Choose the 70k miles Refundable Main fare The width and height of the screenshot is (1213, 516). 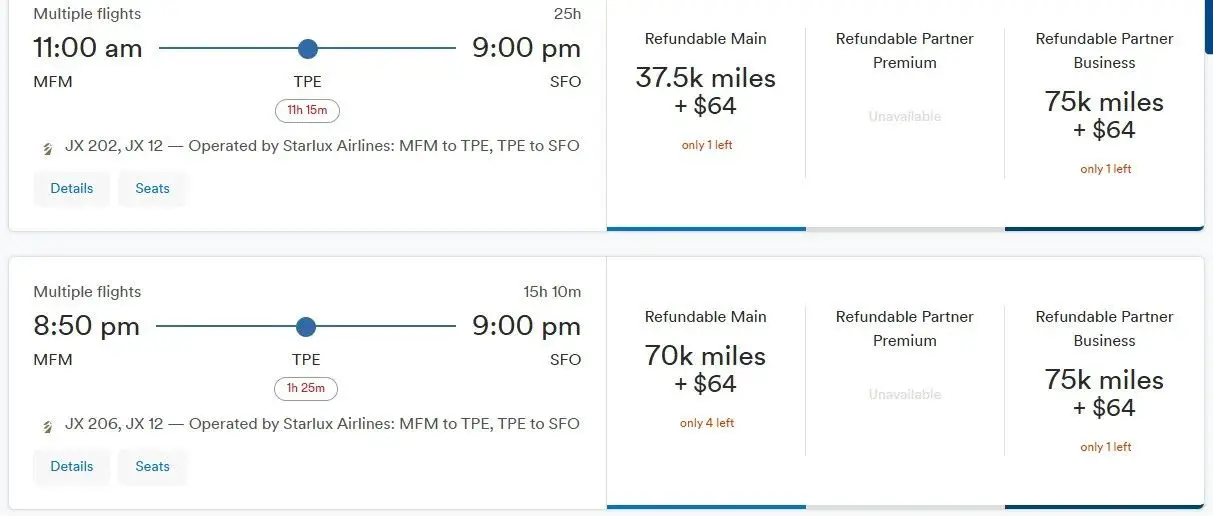coord(706,370)
